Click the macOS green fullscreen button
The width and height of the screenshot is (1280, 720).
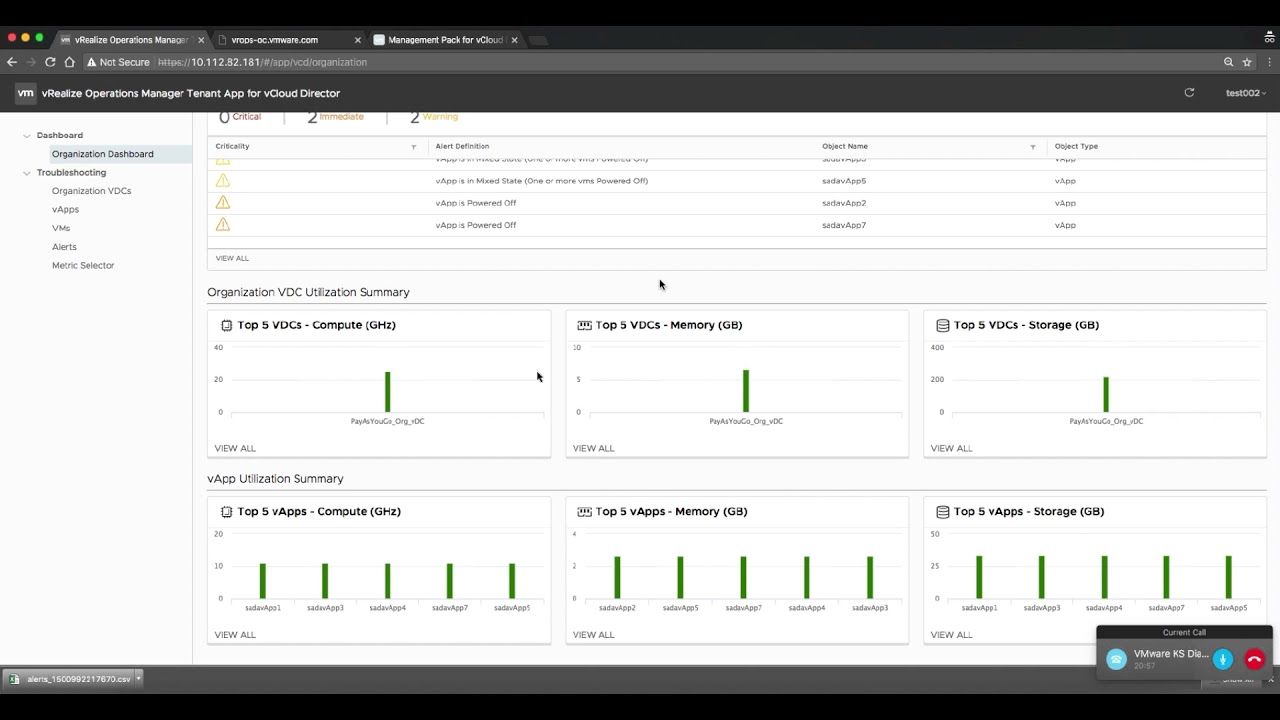(x=39, y=38)
